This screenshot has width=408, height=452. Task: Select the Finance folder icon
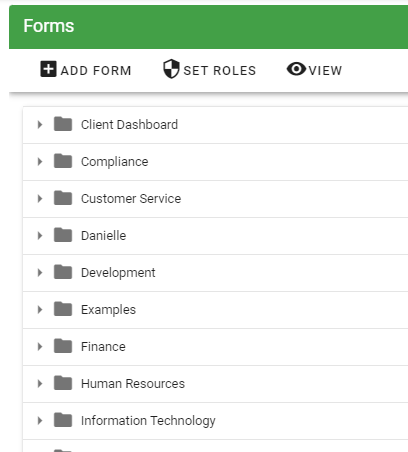(63, 346)
